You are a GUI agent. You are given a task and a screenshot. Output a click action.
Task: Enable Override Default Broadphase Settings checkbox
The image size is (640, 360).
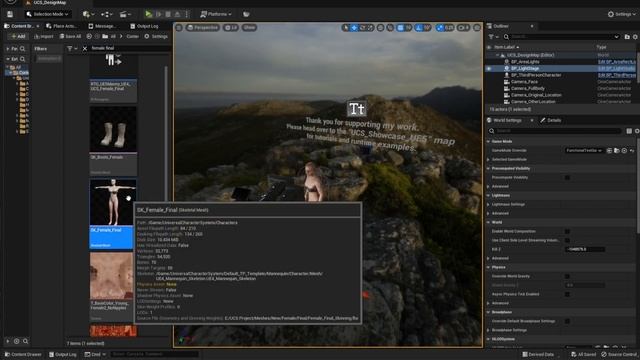tap(567, 321)
